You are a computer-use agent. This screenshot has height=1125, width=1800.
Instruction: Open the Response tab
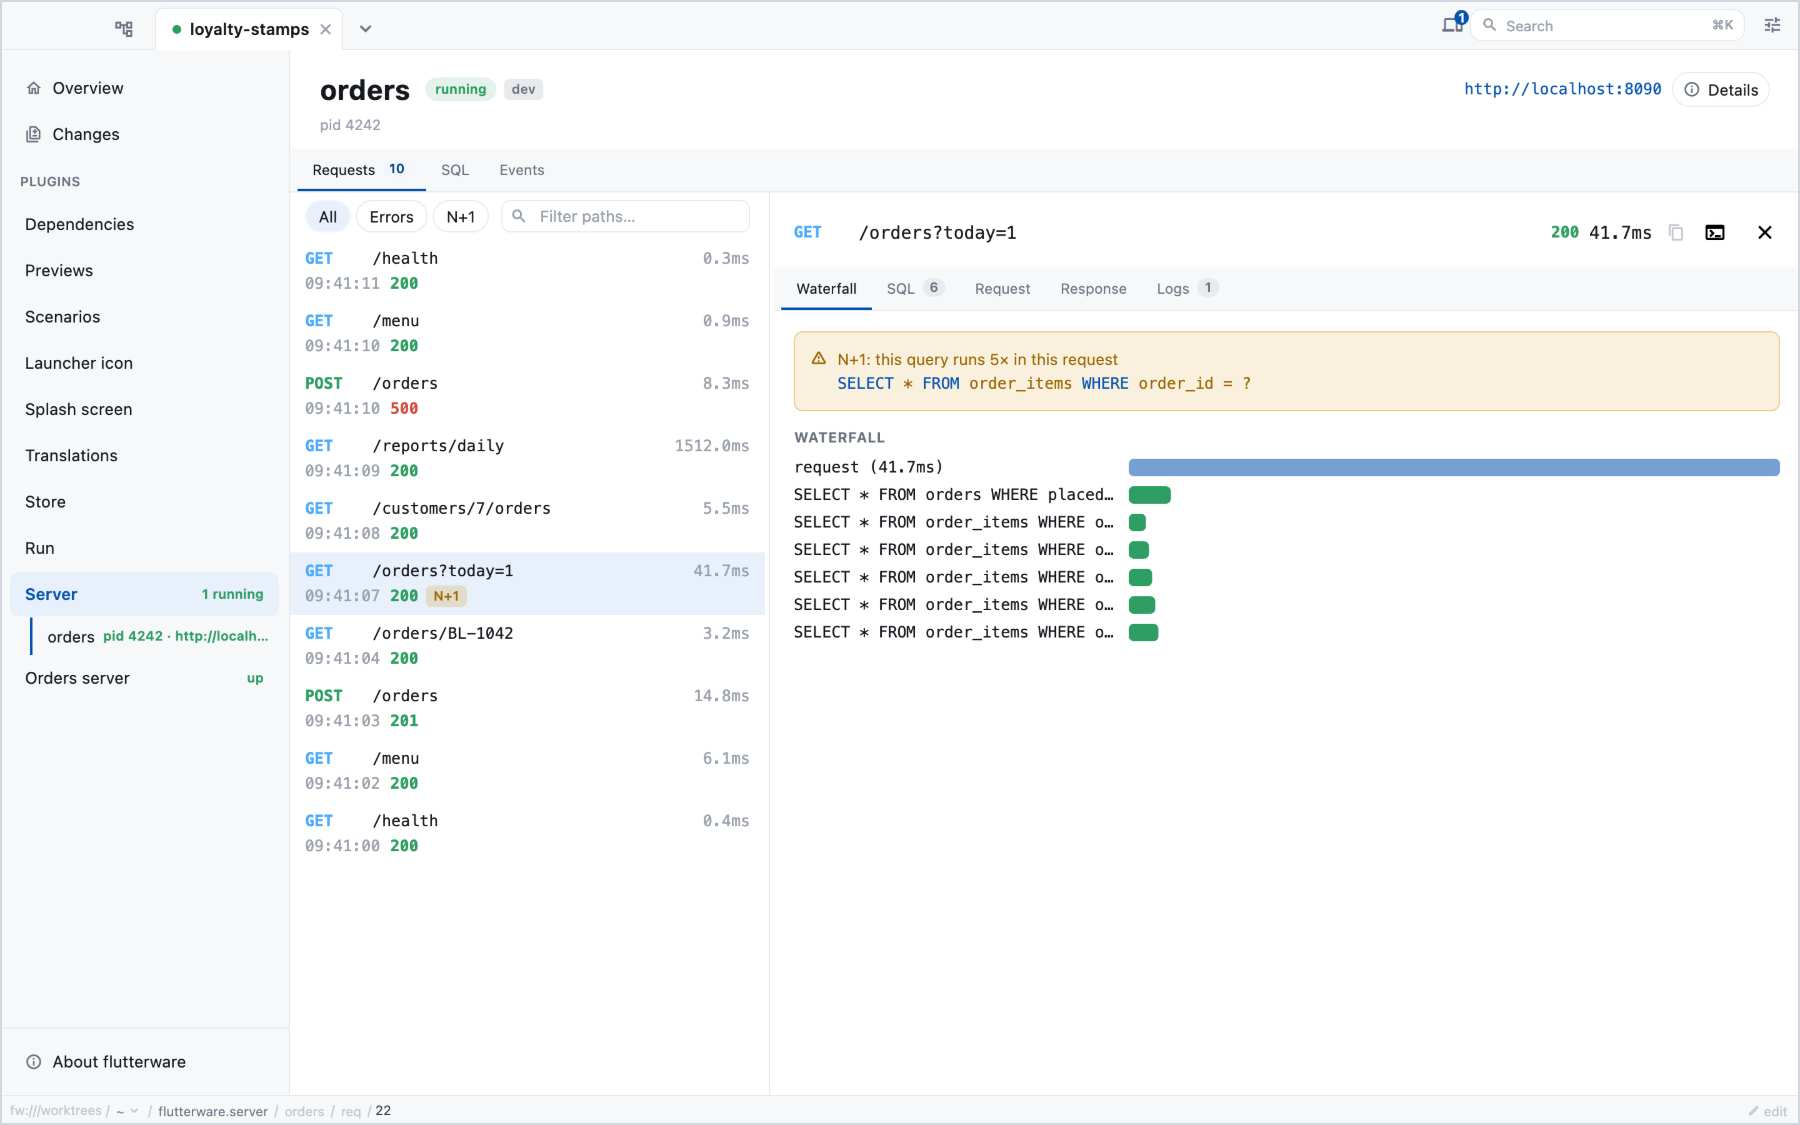[1093, 289]
